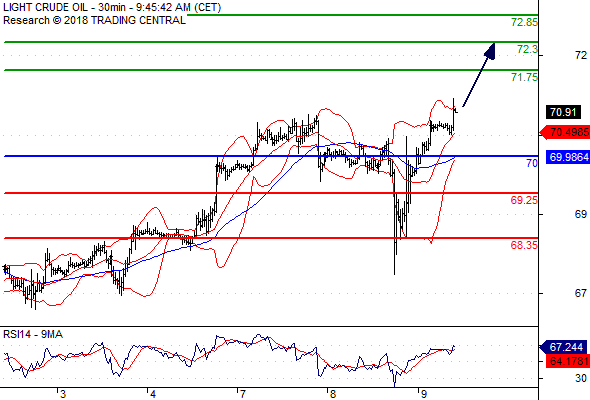Click the date axis label 8
Screen dimensions: 590x400
pos(333,394)
